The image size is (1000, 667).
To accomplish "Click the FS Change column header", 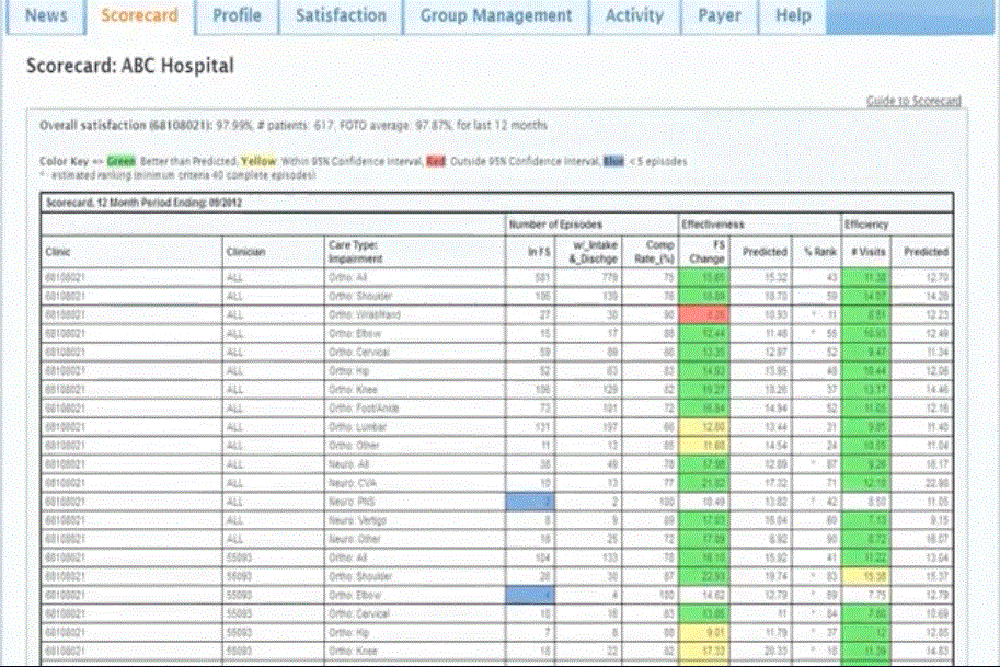I will click(x=704, y=252).
